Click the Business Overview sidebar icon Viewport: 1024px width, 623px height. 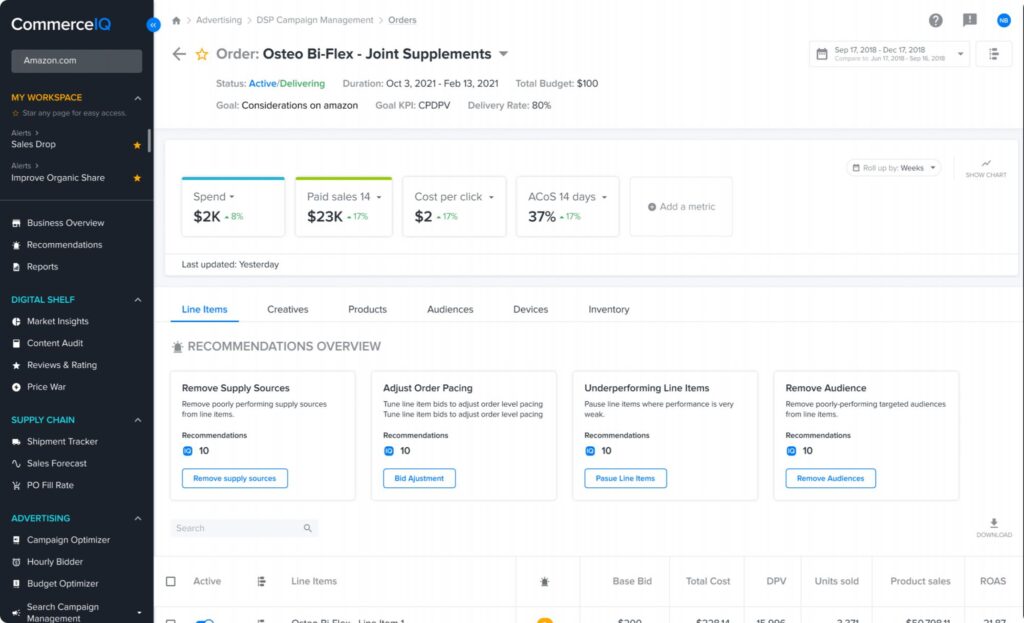click(x=16, y=223)
